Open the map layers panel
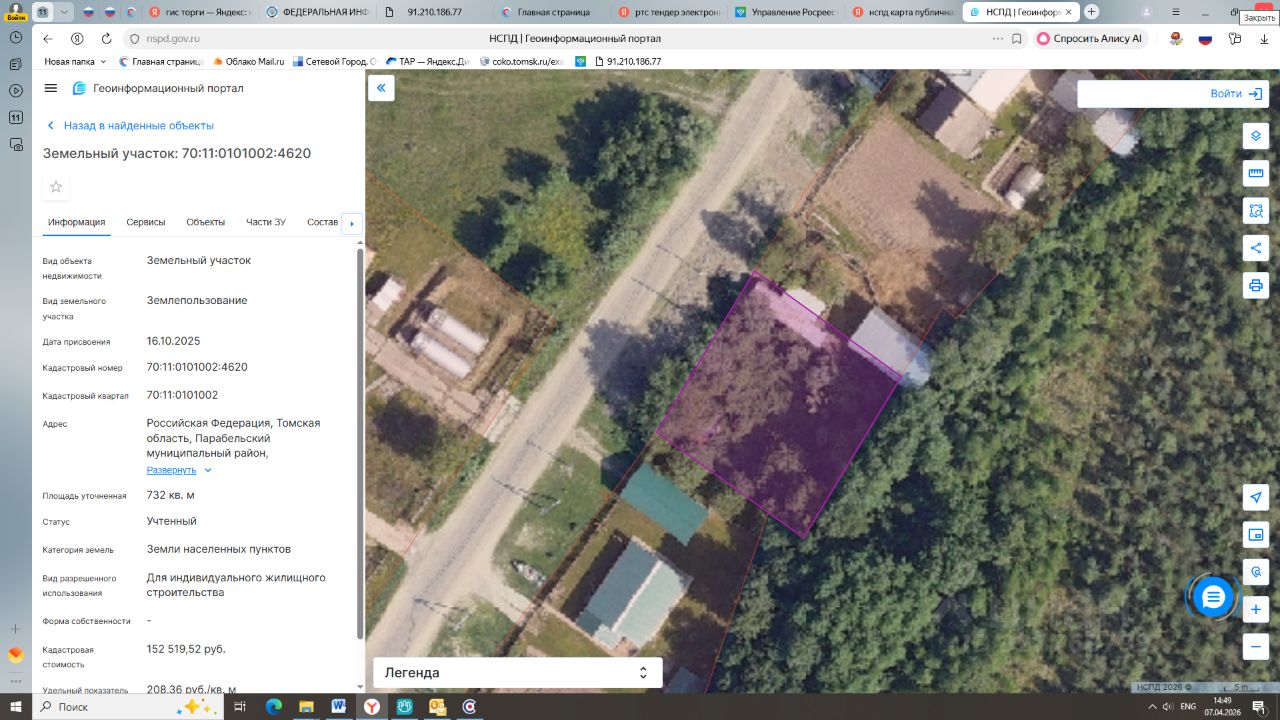This screenshot has width=1280, height=720. pos(1256,136)
